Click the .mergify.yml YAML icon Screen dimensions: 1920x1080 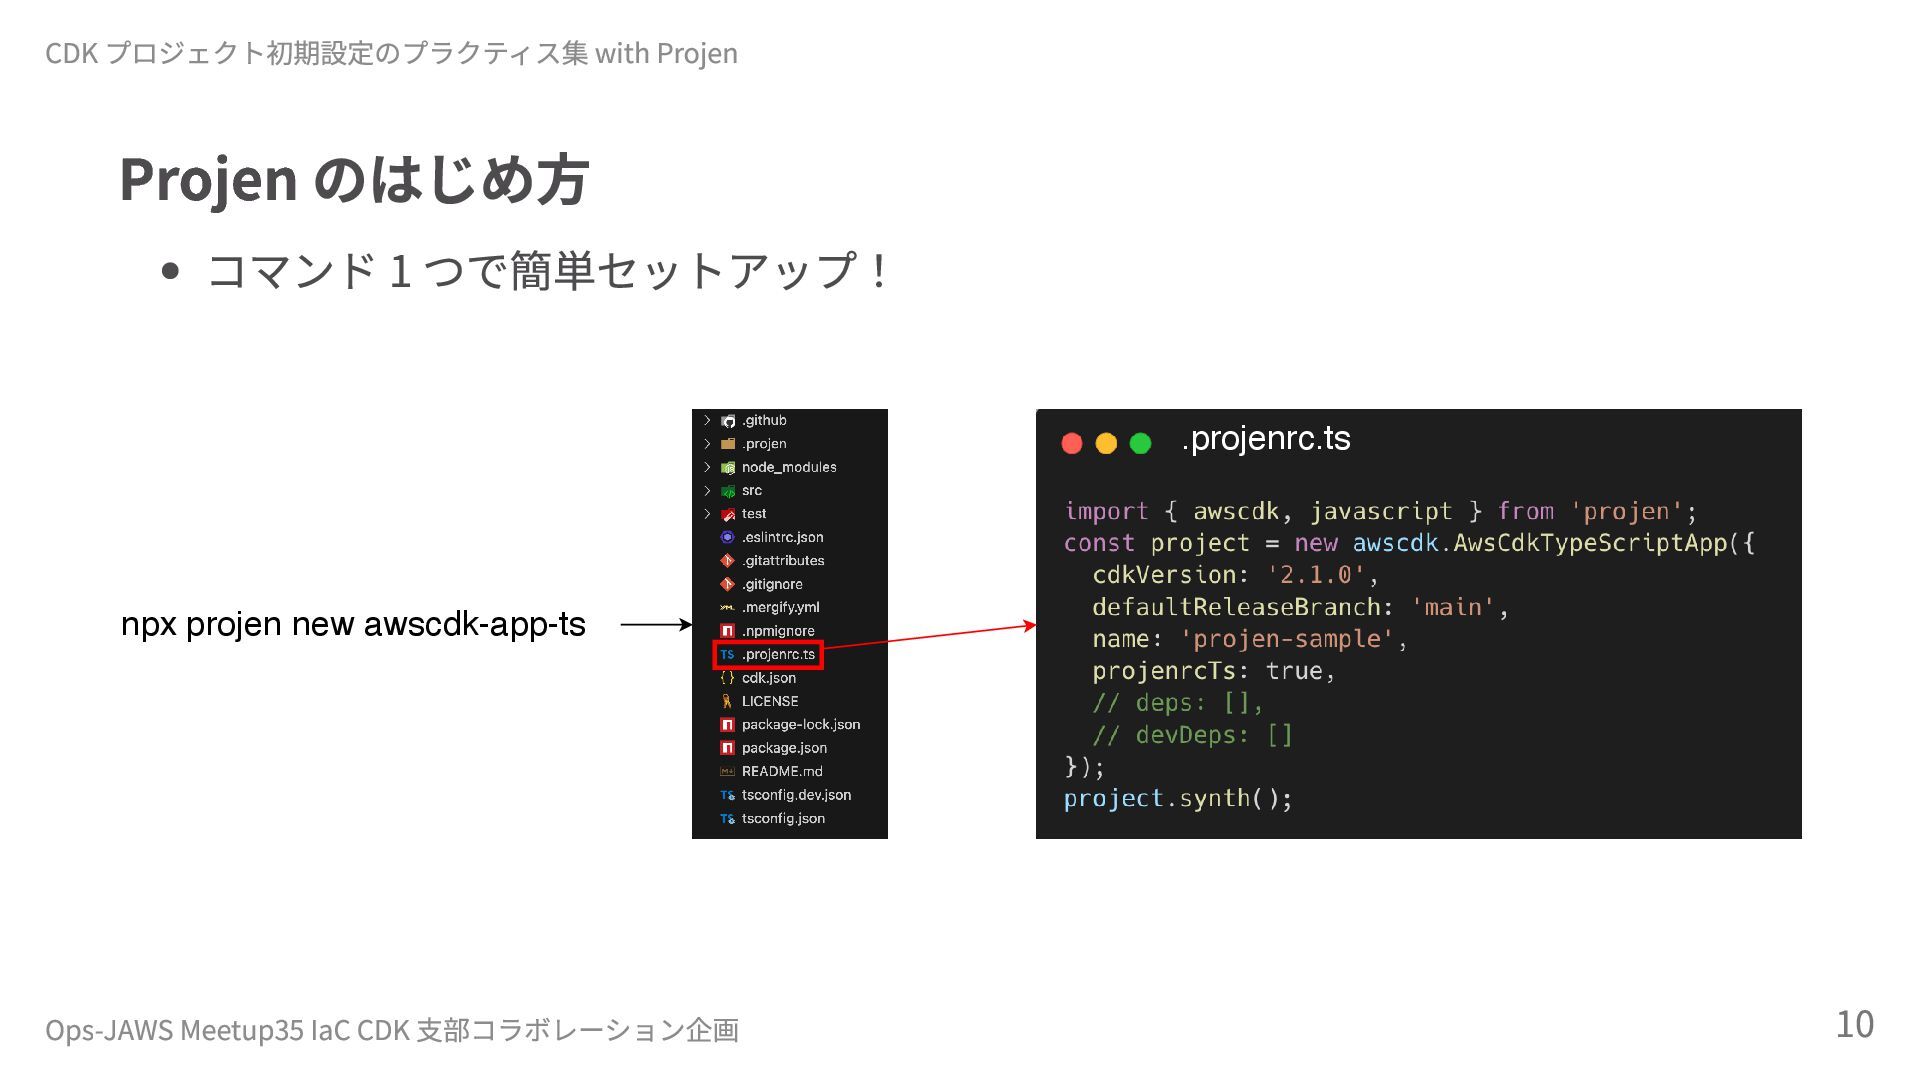point(728,607)
